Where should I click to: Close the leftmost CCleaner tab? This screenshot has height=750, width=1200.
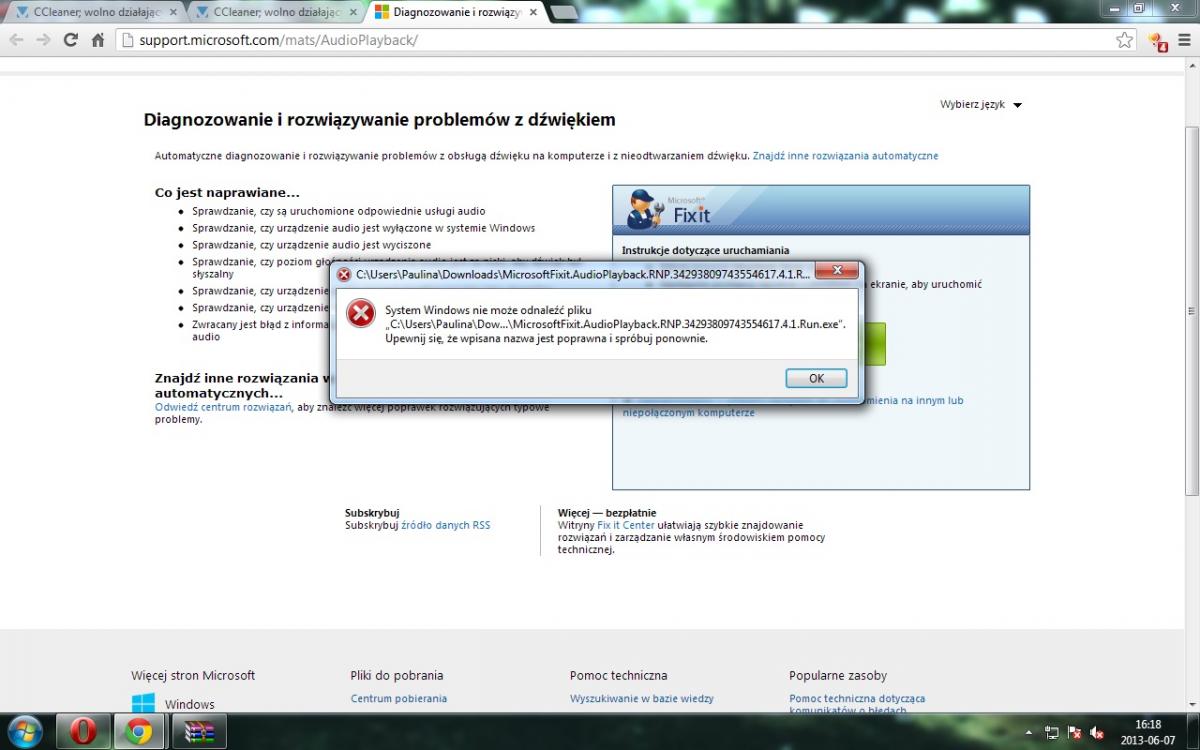tap(172, 12)
